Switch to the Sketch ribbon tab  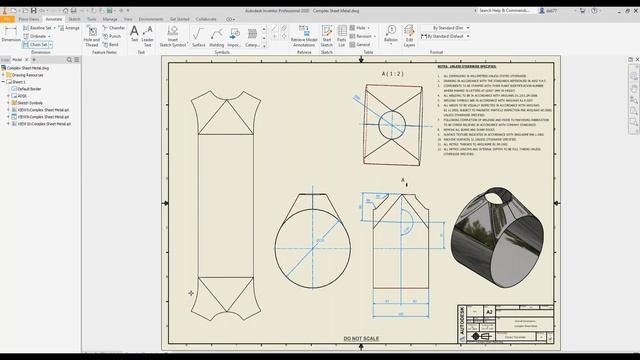74,19
